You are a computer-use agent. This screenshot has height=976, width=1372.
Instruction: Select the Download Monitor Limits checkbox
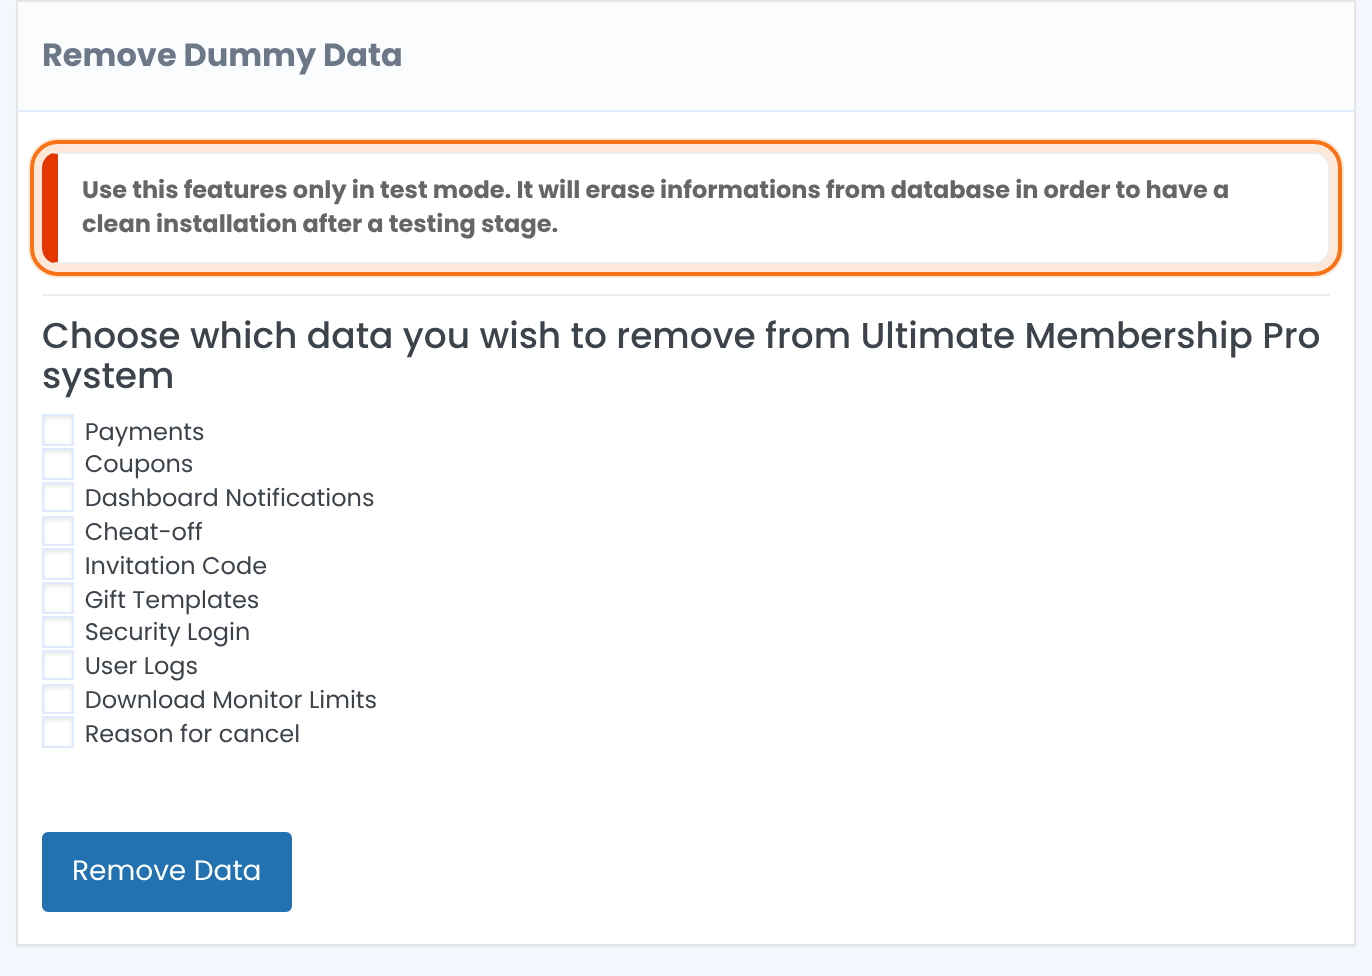tap(58, 699)
